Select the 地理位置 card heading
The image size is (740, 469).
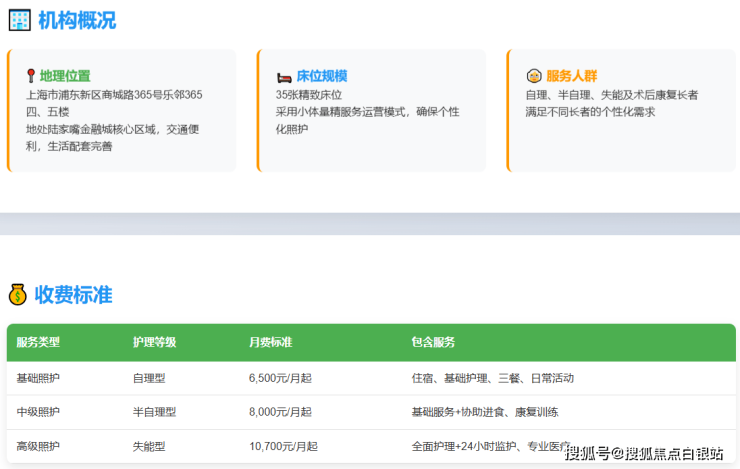tap(65, 76)
